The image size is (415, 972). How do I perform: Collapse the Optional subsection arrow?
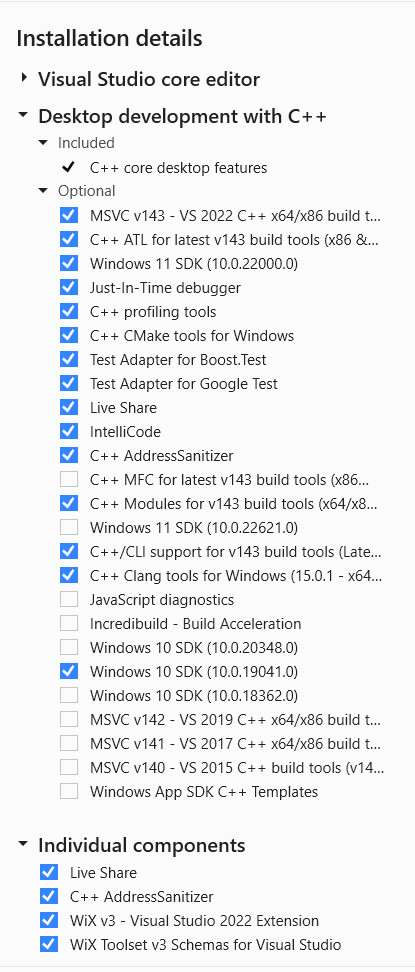43,191
